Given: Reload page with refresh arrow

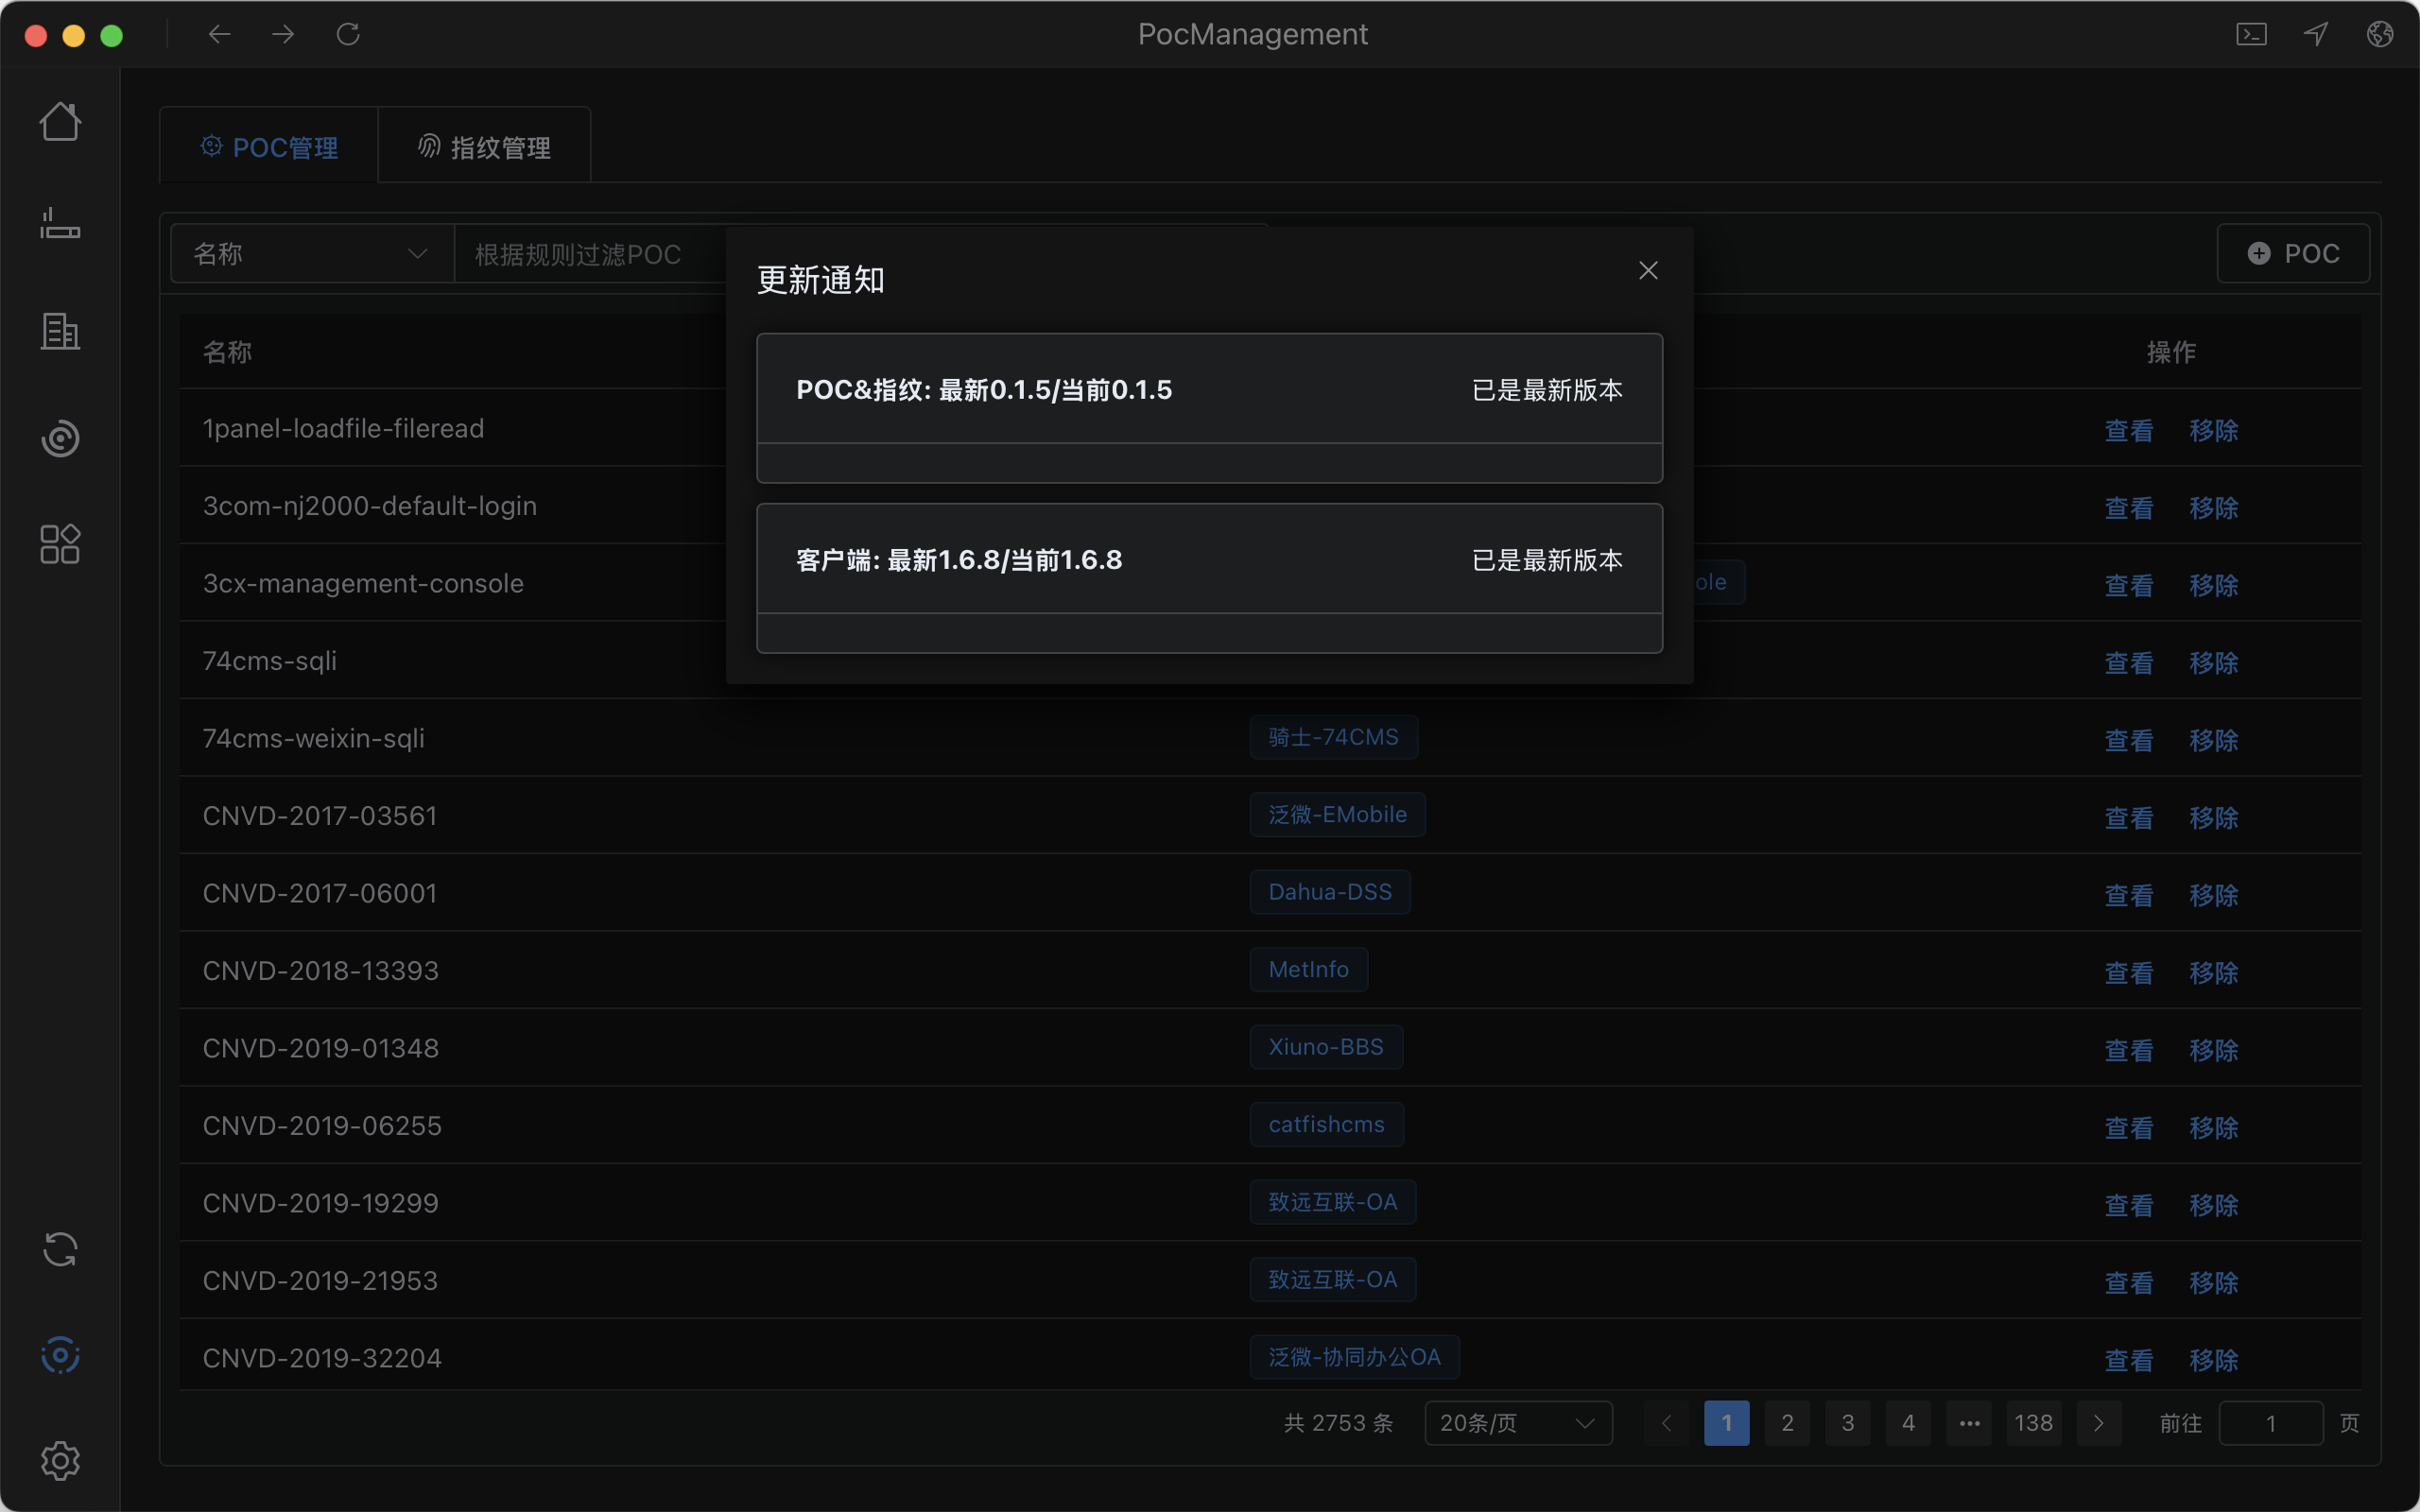Looking at the screenshot, I should tap(348, 34).
